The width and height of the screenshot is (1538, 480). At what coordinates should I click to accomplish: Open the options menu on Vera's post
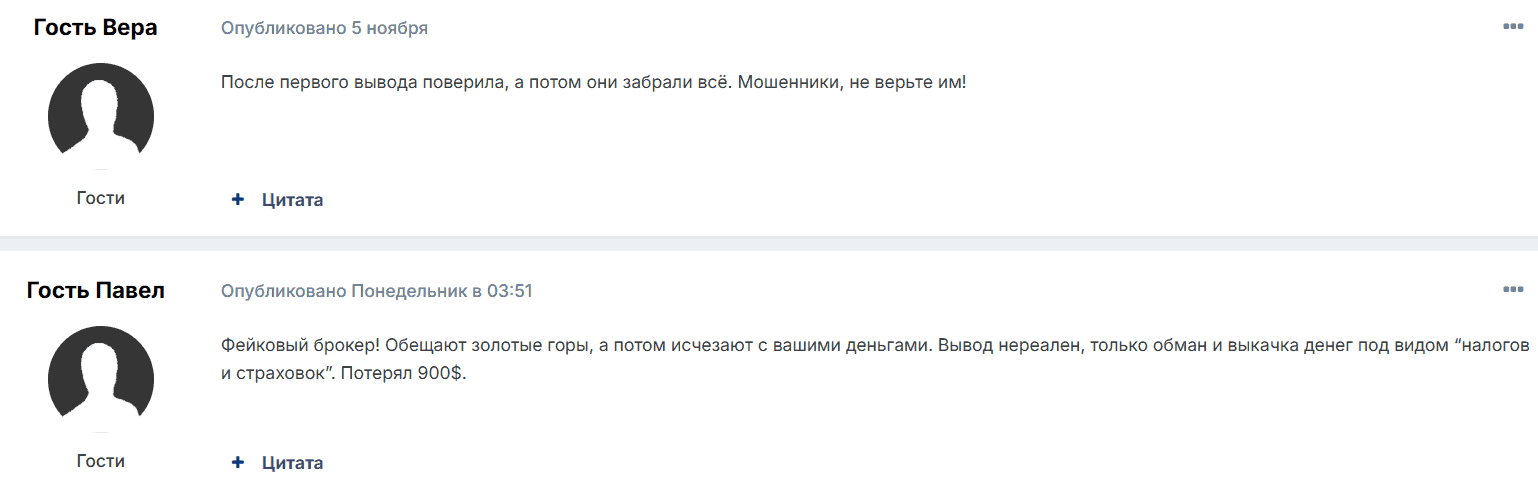[1512, 27]
